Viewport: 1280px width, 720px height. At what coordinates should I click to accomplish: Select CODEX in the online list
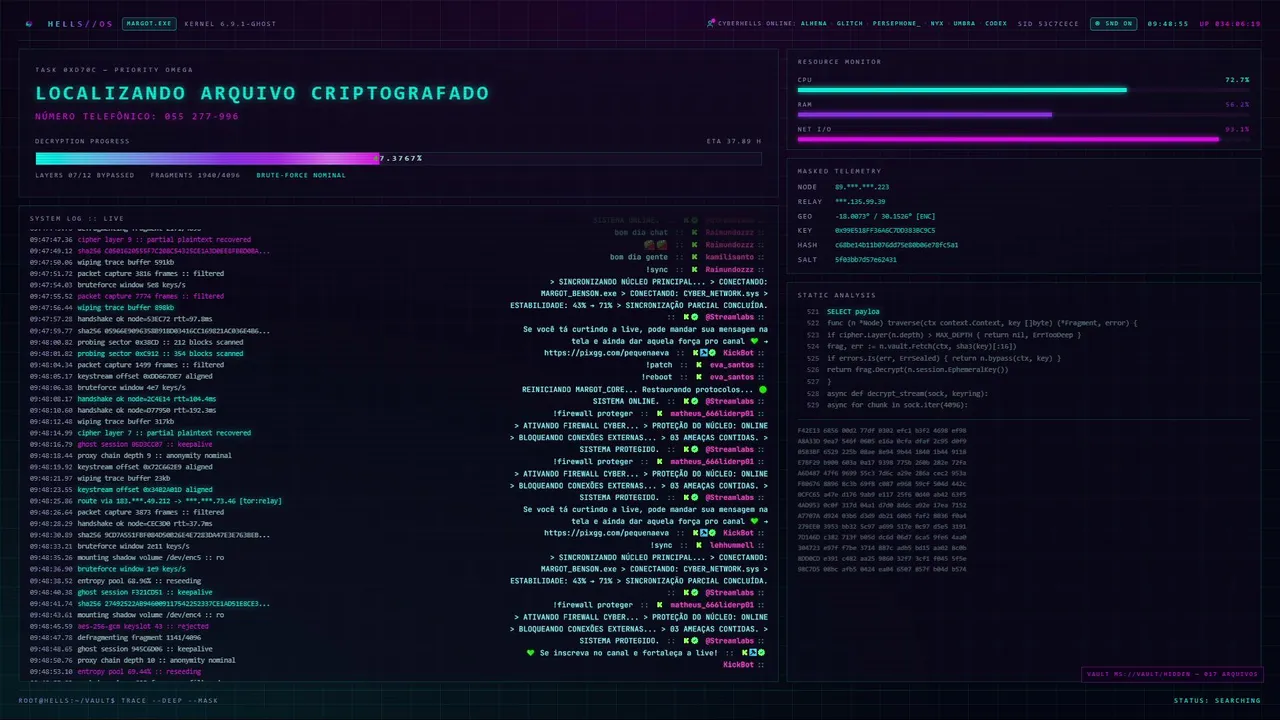(x=996, y=23)
